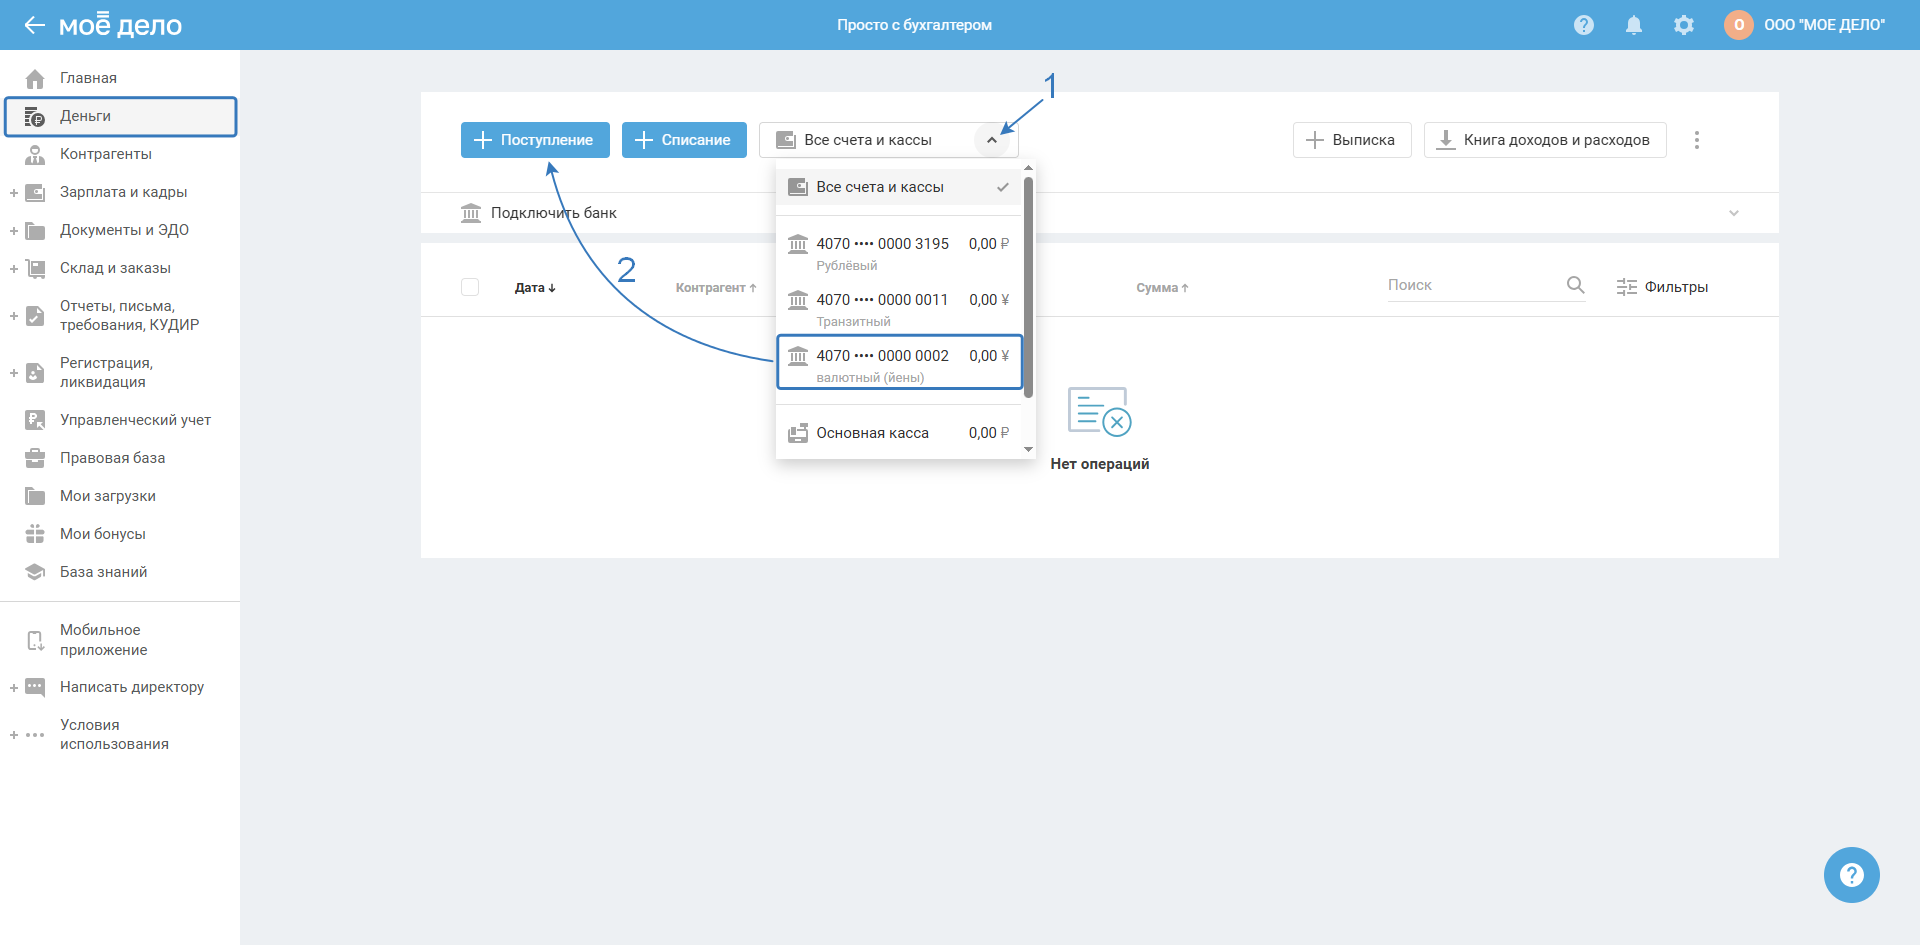
Task: Expand the Склад и заказы submenu
Action: [14, 268]
